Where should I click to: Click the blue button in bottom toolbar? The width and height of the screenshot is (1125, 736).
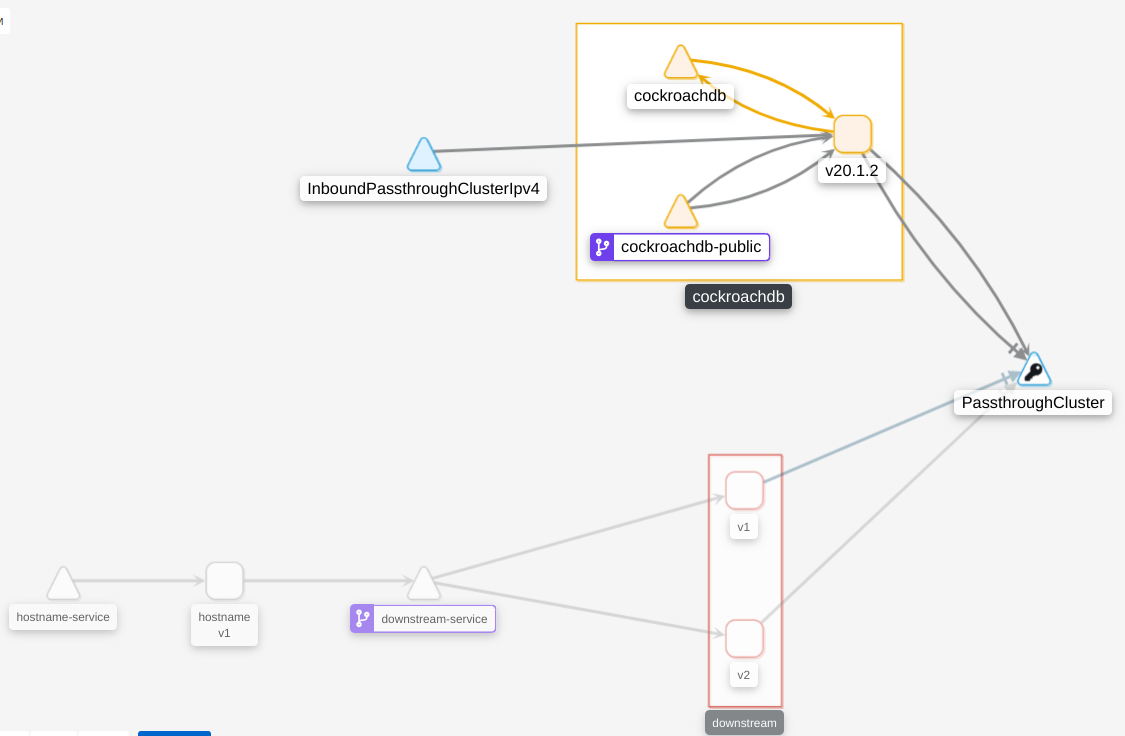pos(174,733)
